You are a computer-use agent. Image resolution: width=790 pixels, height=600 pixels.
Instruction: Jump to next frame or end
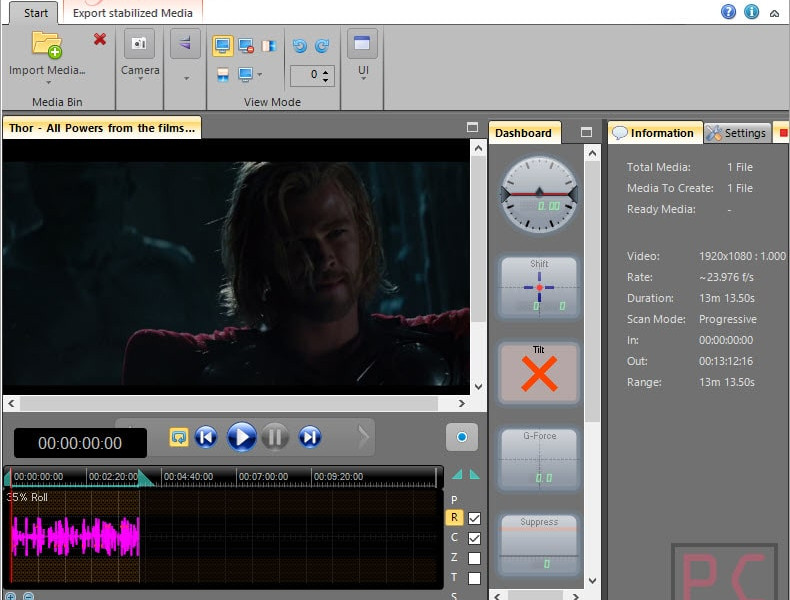[310, 437]
